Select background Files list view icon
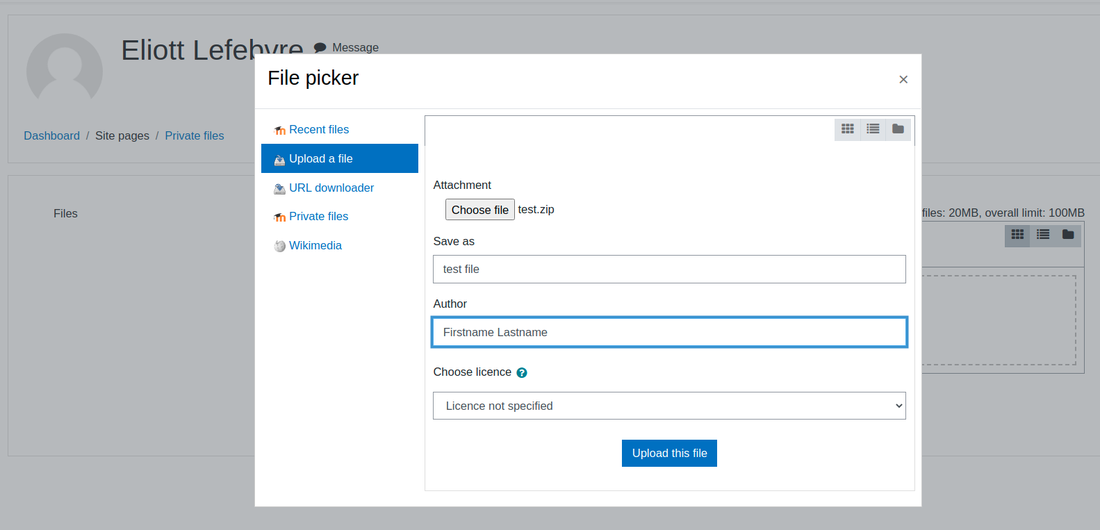The height and width of the screenshot is (530, 1100). point(1043,234)
